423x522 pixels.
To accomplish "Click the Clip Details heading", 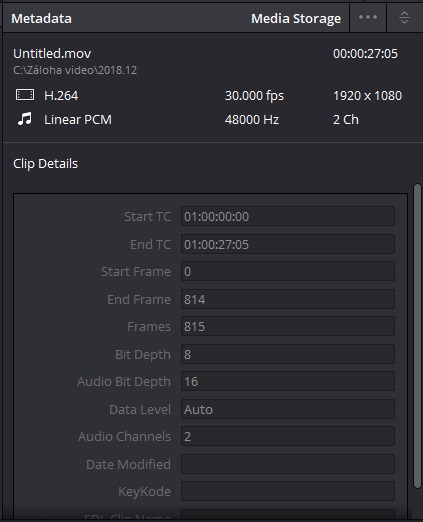I will [x=46, y=164].
